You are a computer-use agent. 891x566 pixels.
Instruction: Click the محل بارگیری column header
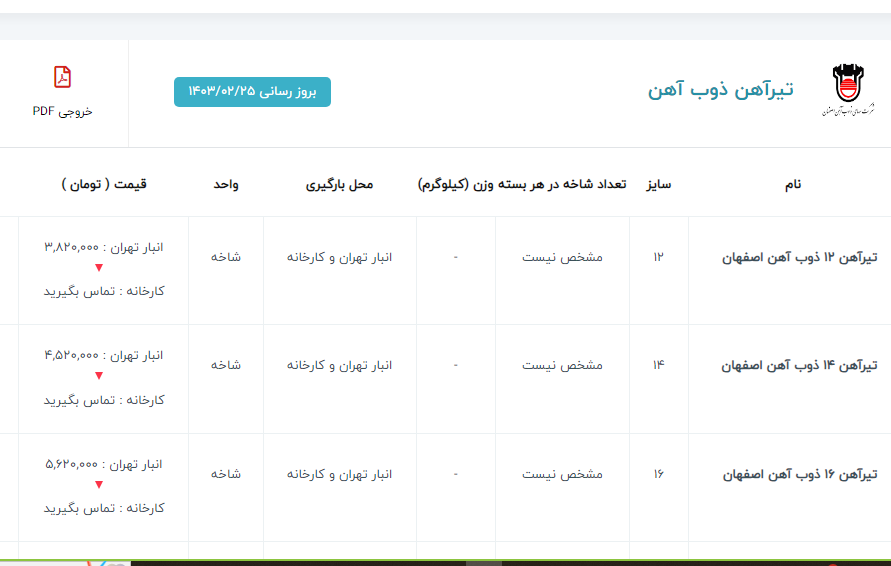[x=339, y=185]
